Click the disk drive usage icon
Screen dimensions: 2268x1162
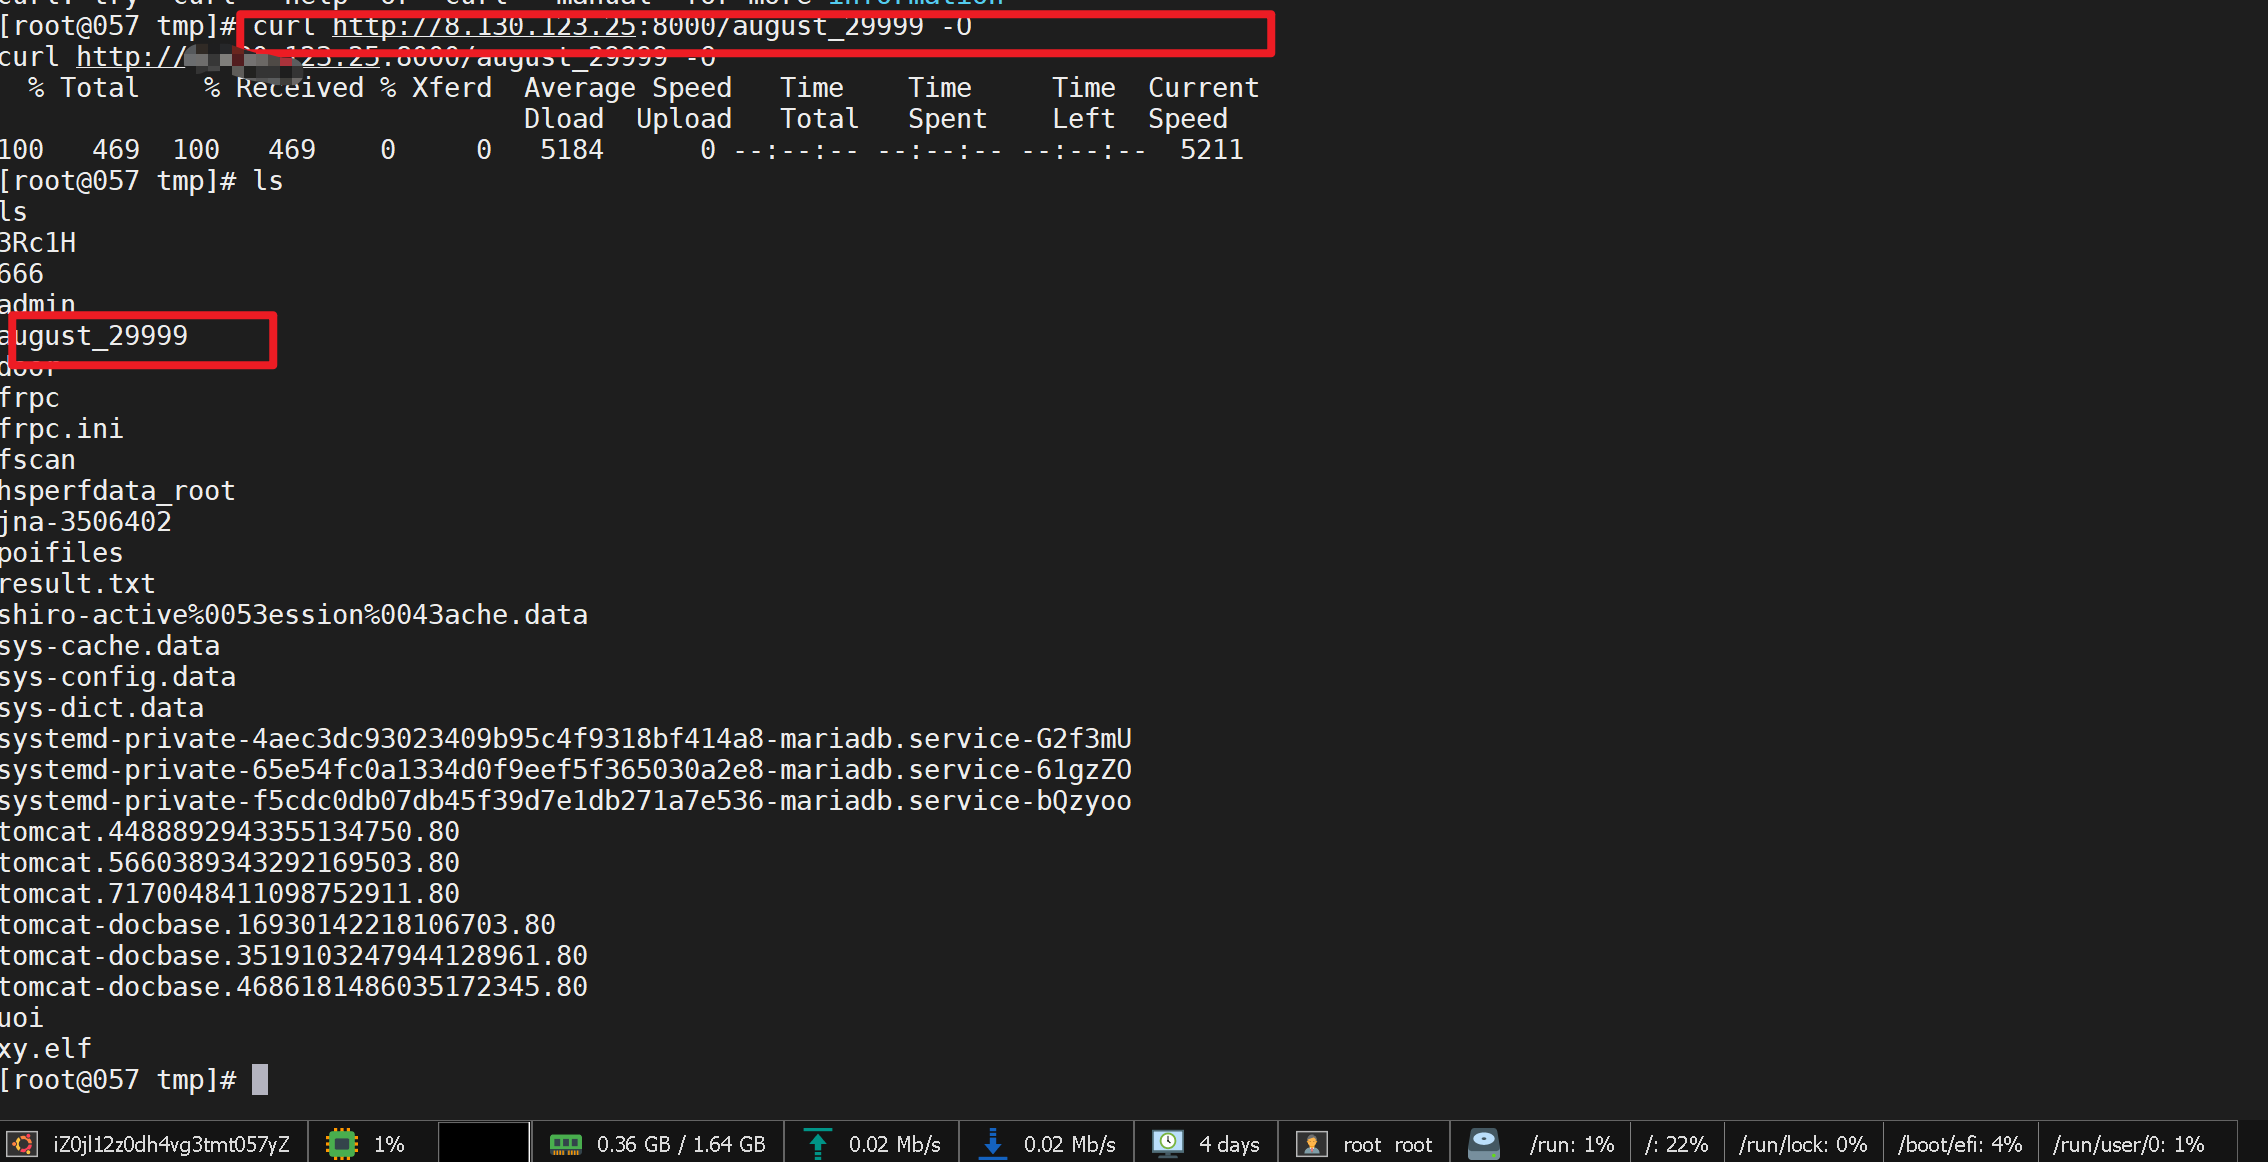pyautogui.click(x=1484, y=1144)
